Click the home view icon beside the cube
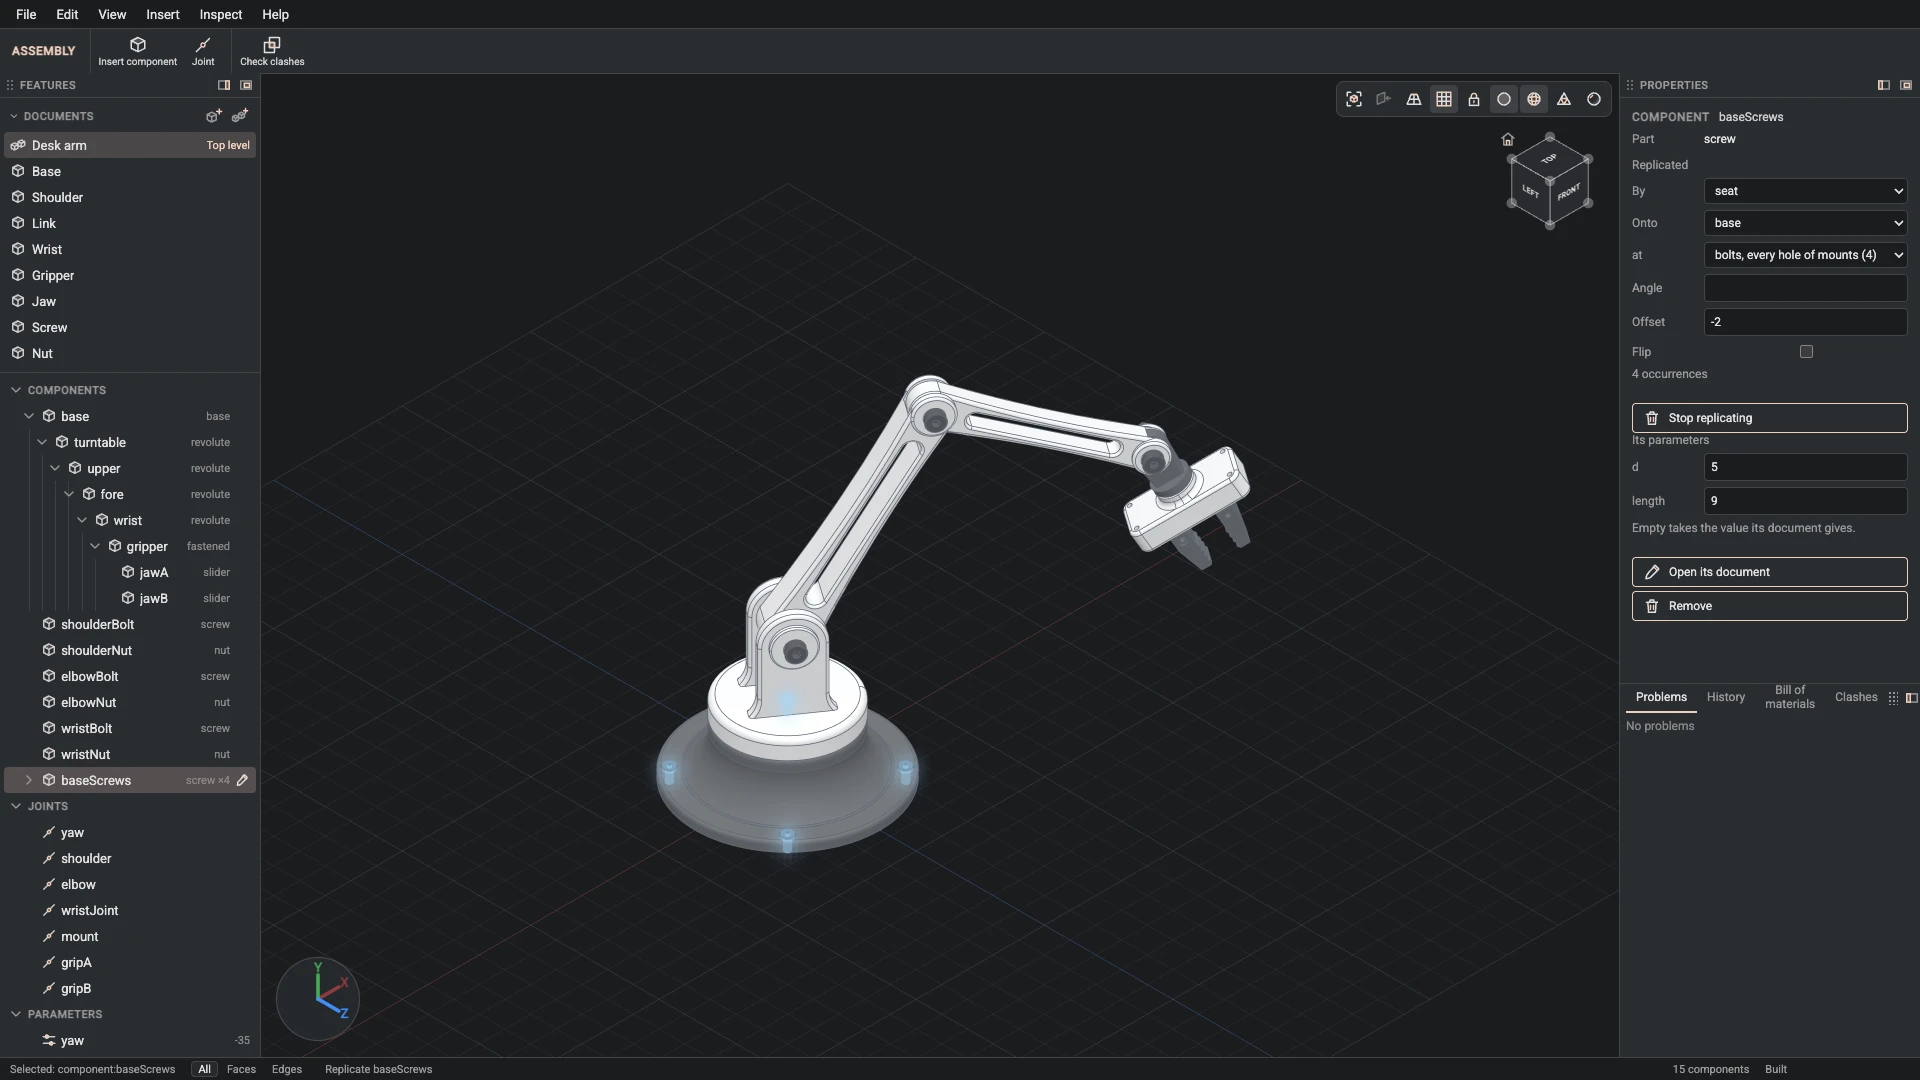Image resolution: width=1920 pixels, height=1080 pixels. tap(1508, 139)
